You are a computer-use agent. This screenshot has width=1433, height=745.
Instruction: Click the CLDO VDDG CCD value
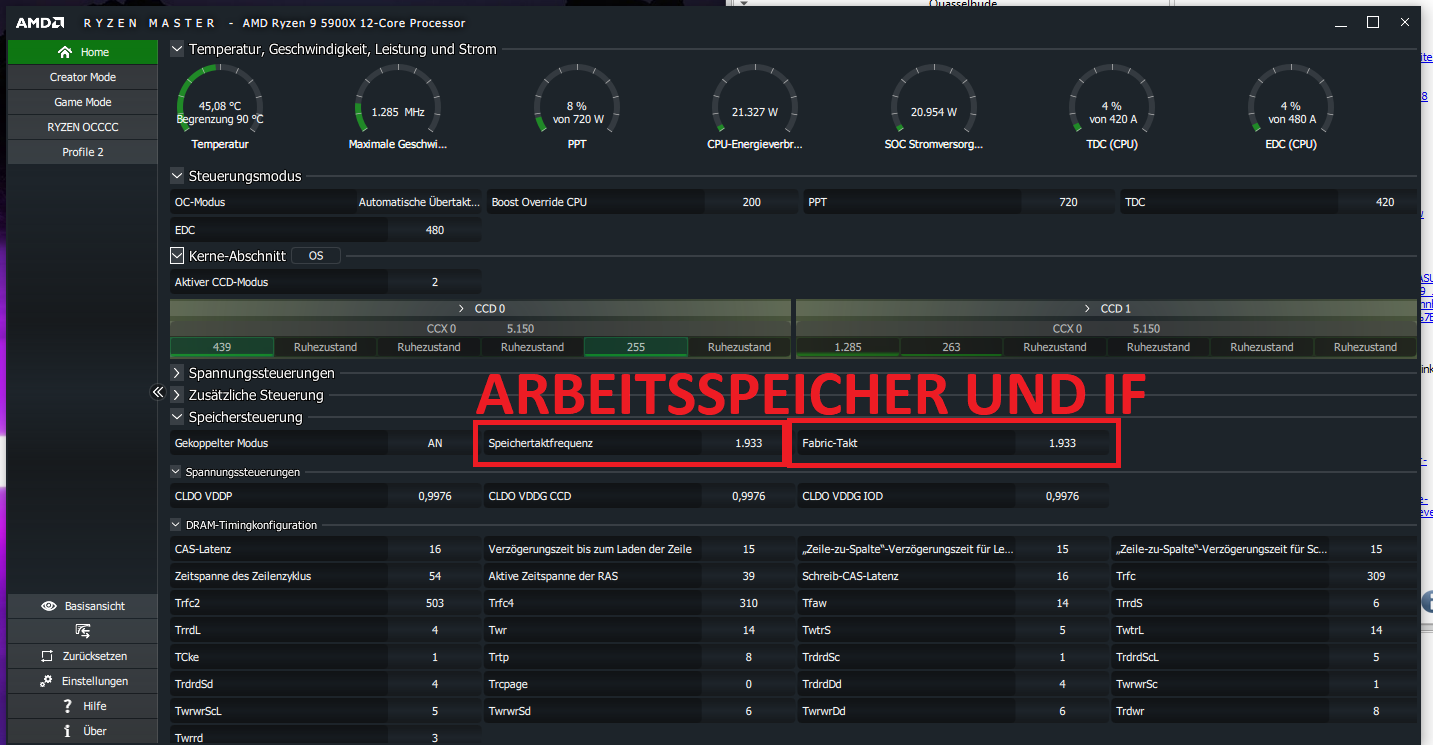pos(748,496)
